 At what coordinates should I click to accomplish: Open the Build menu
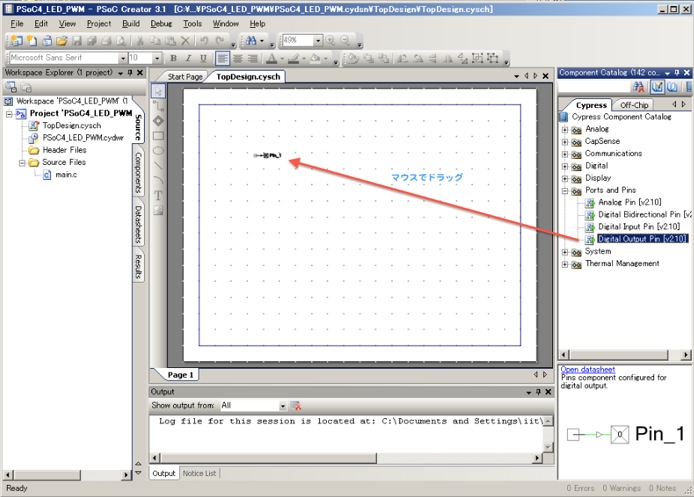[x=131, y=23]
